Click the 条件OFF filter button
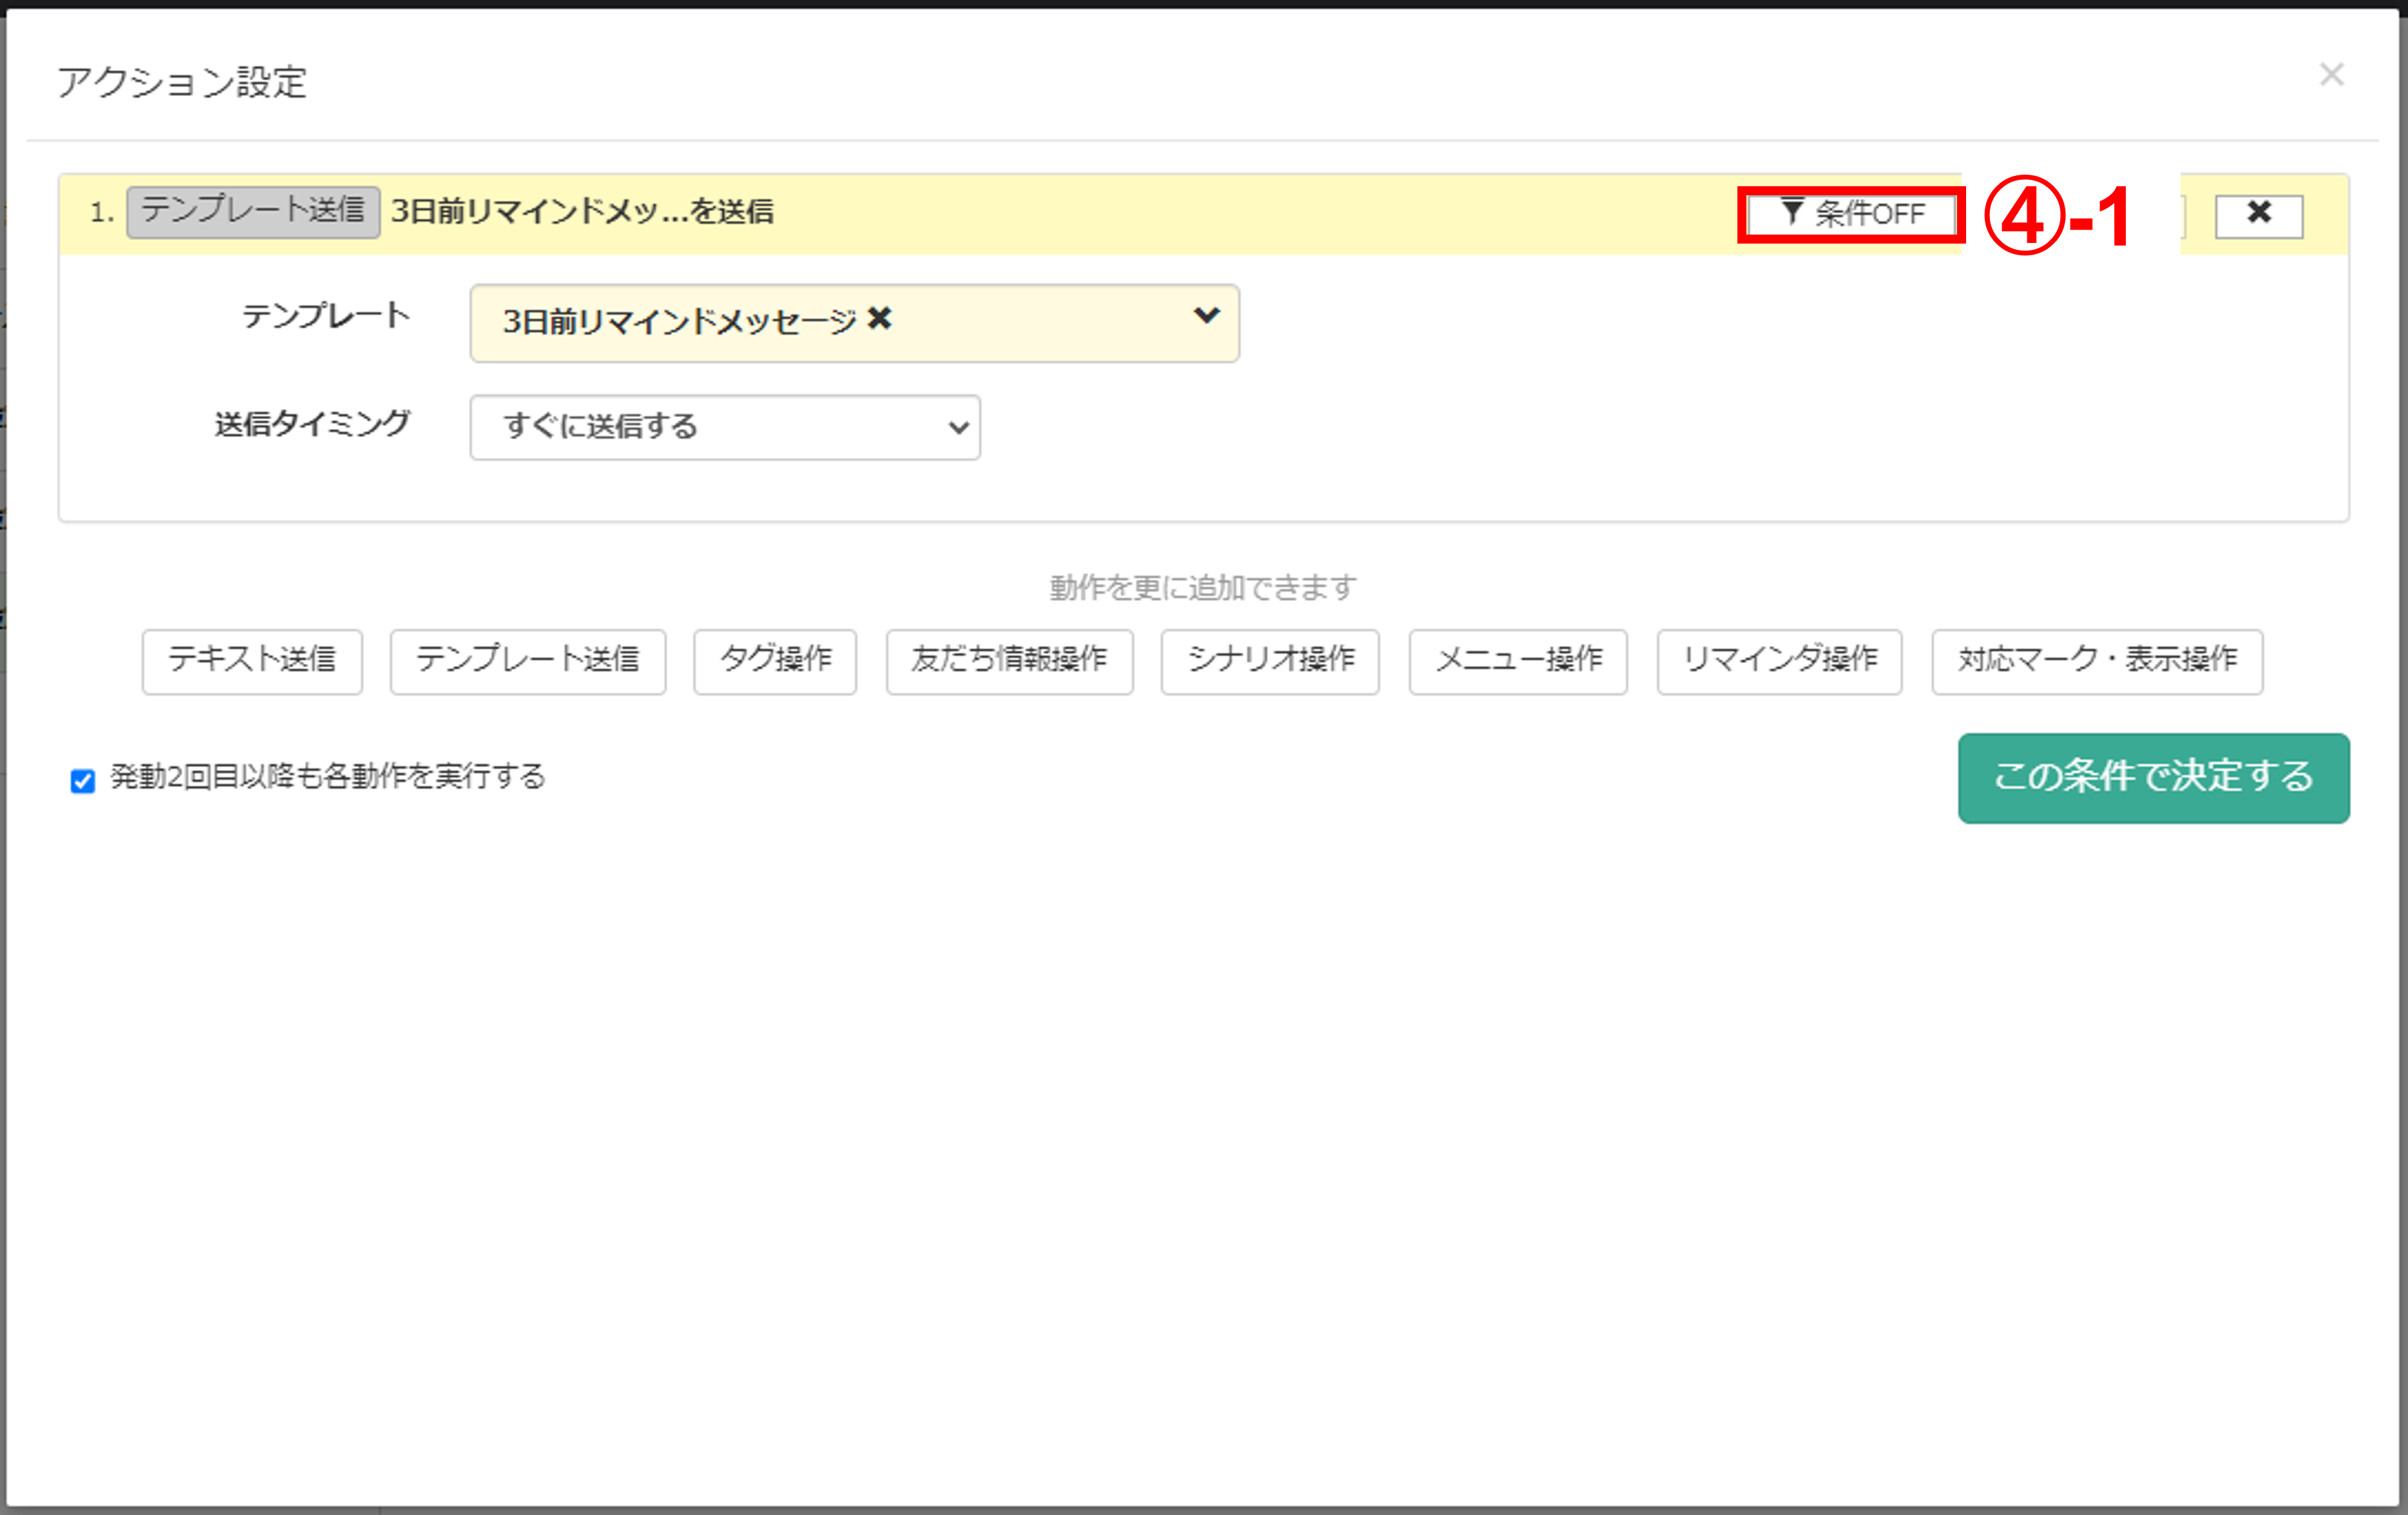The width and height of the screenshot is (2408, 1515). 1851,214
